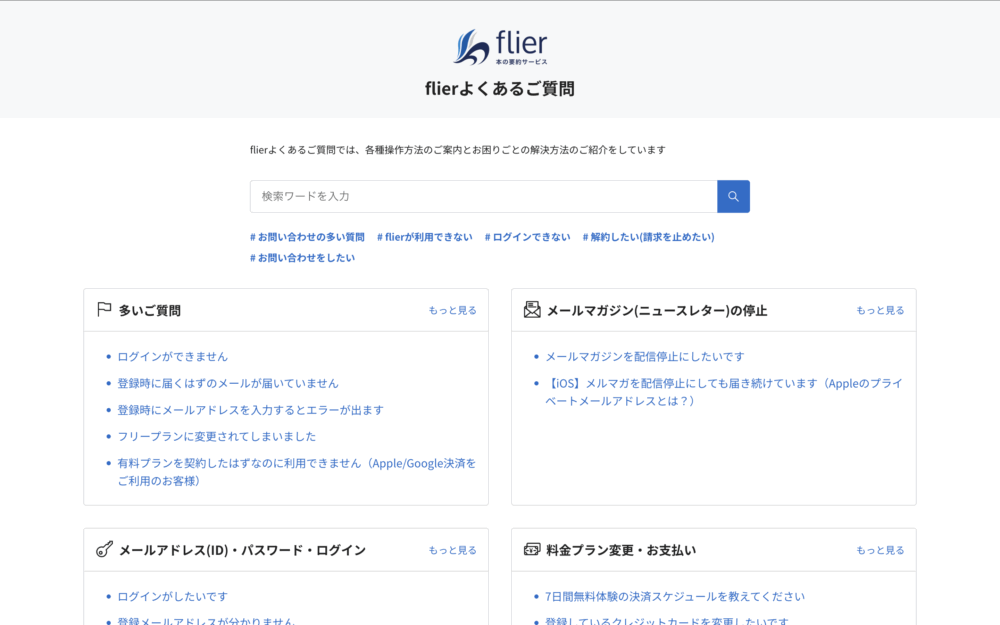This screenshot has width=1000, height=625.
Task: Click the magnifying glass search button
Action: pos(733,197)
